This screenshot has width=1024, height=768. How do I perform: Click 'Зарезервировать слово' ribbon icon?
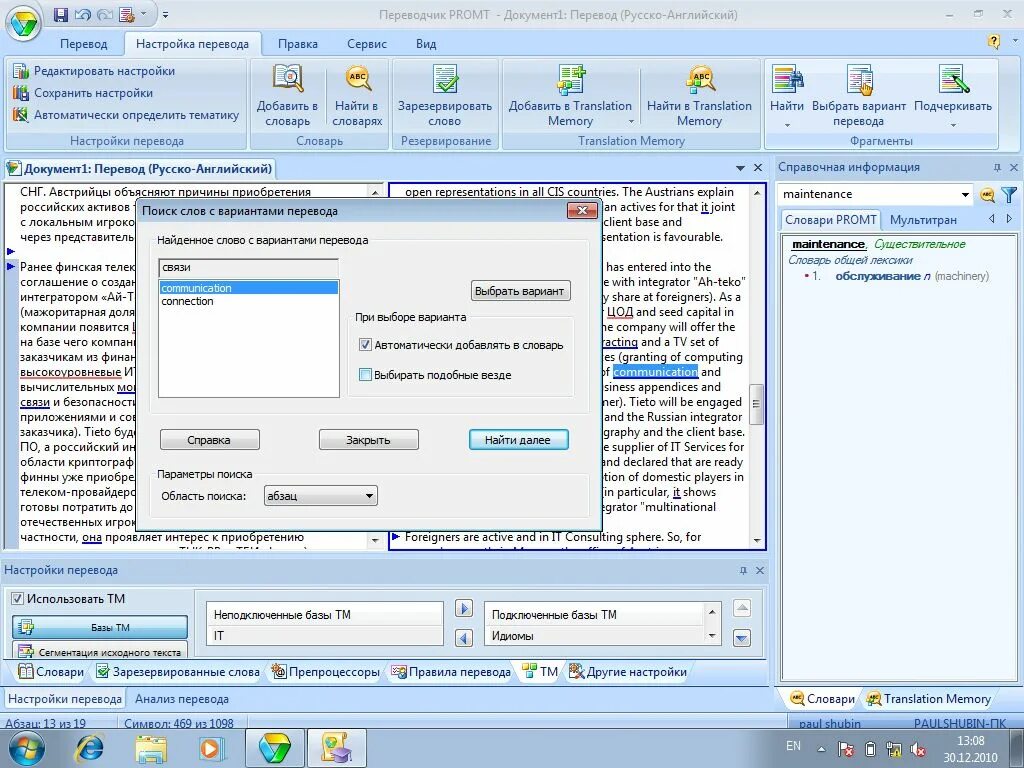pos(445,95)
